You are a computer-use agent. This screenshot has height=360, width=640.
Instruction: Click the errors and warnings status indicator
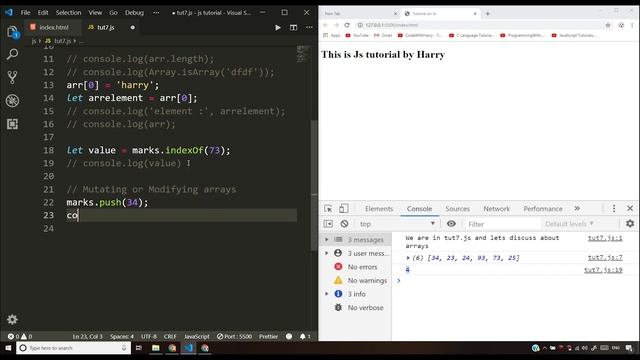(20, 336)
